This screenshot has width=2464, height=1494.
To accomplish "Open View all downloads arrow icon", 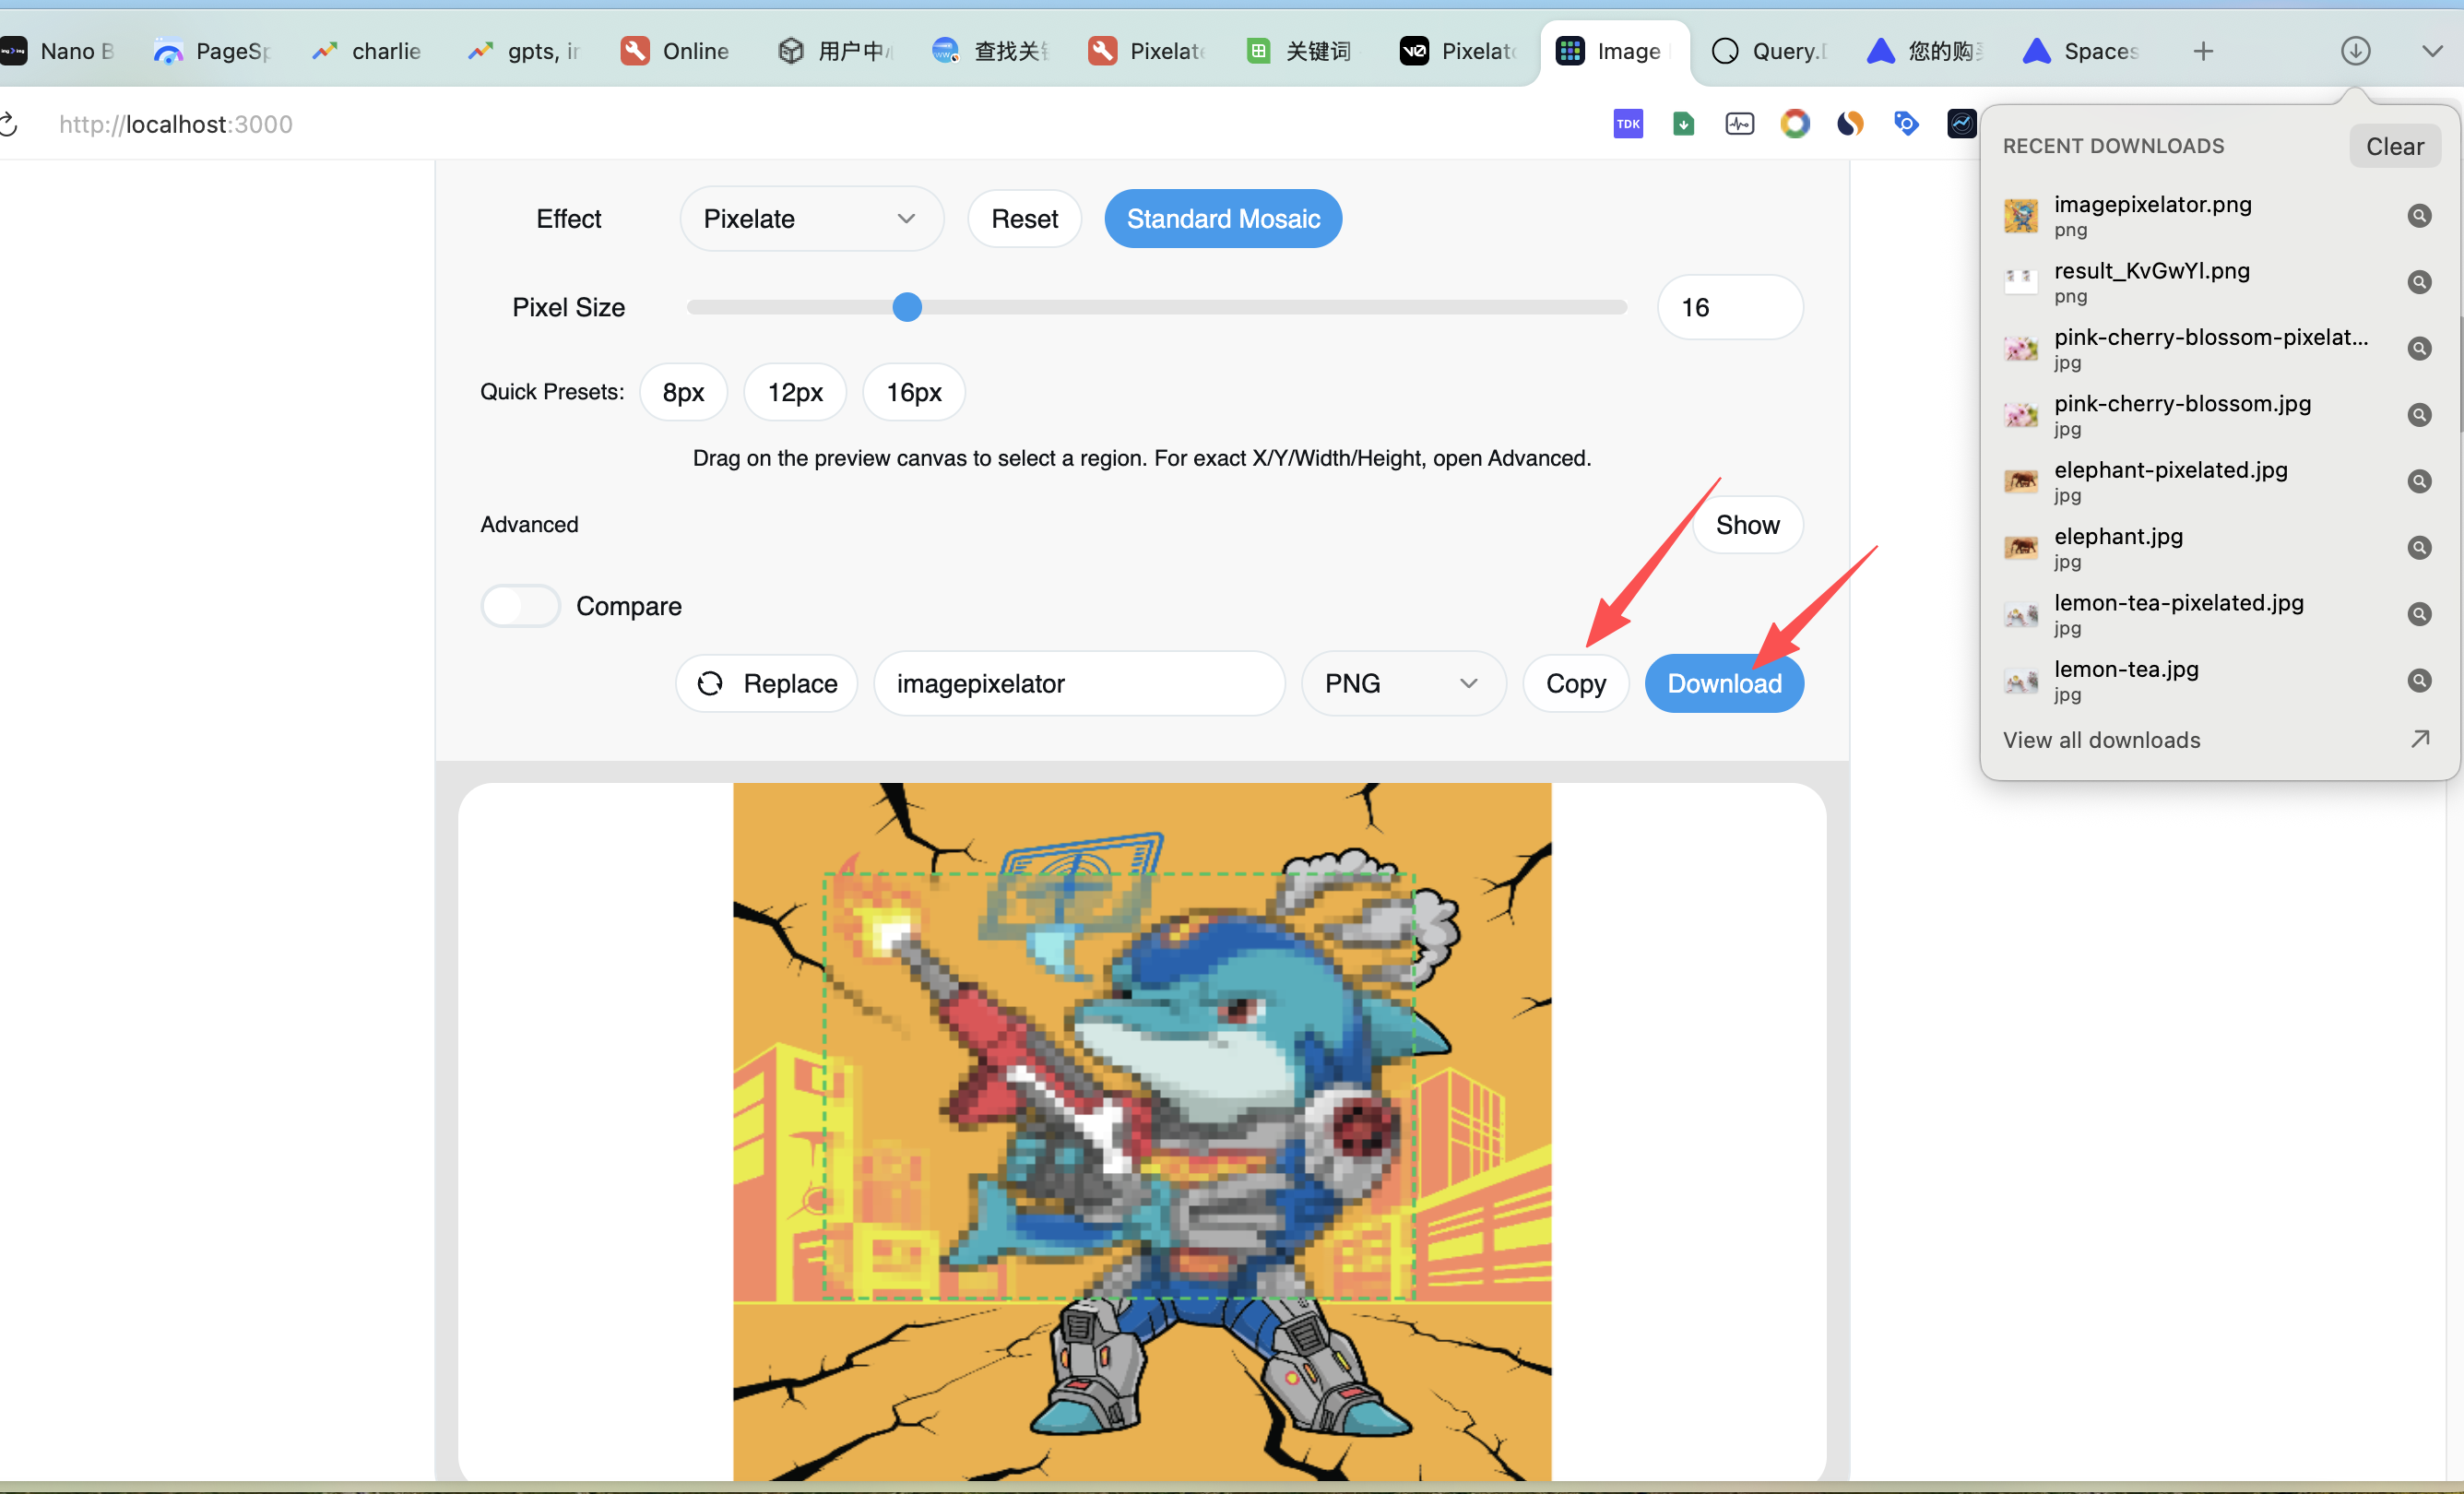I will tap(2420, 740).
